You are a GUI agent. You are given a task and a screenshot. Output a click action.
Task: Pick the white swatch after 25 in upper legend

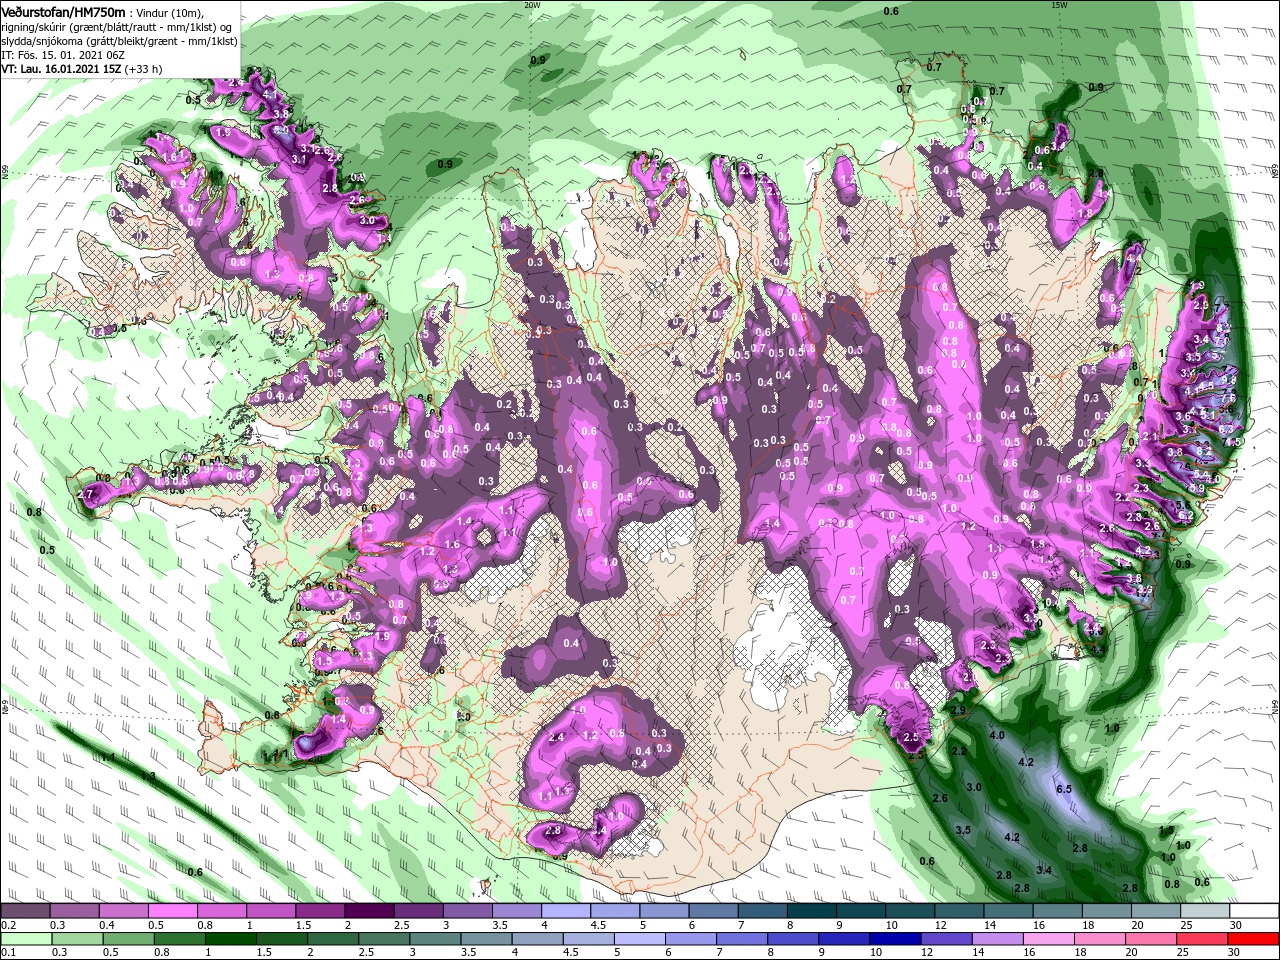point(1255,910)
